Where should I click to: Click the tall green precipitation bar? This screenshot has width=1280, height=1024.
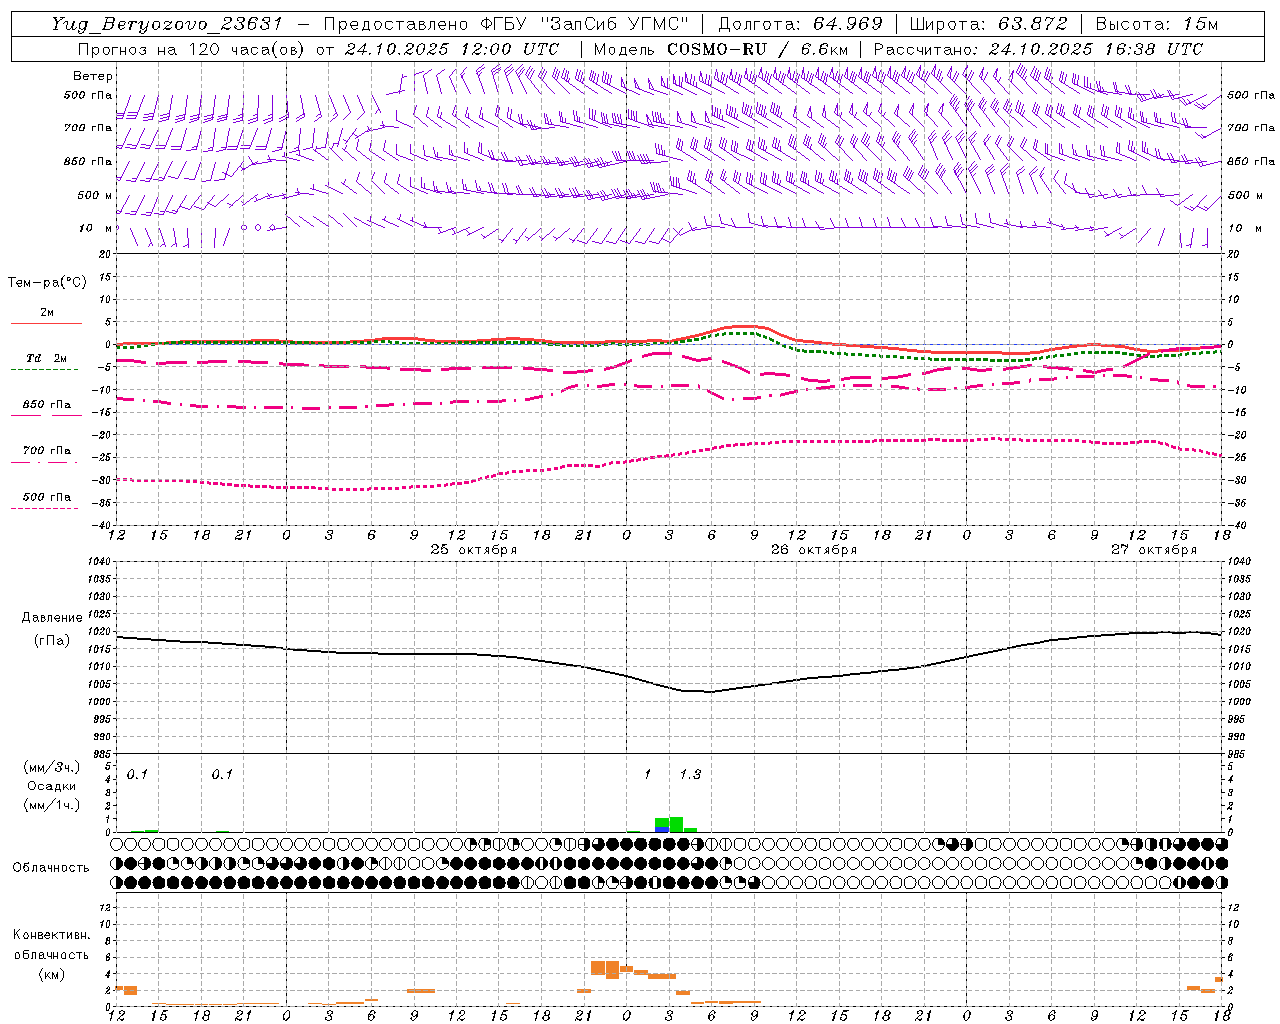[676, 824]
